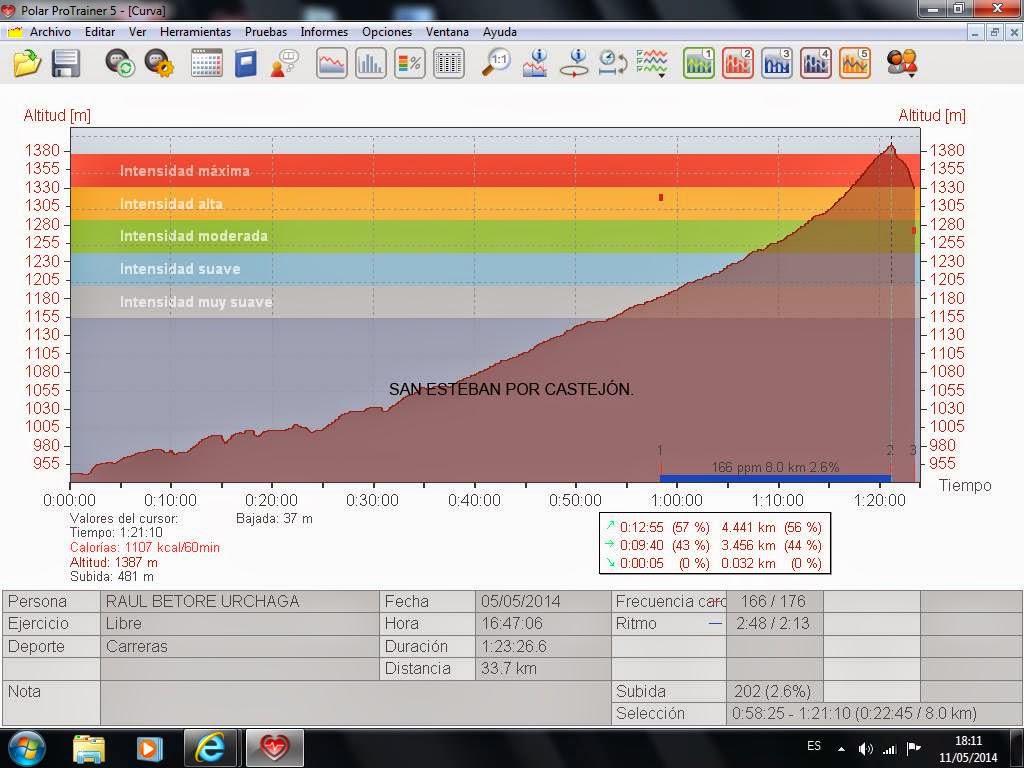The image size is (1024, 768).
Task: Open the curve selection dropdown icon
Action: click(652, 63)
